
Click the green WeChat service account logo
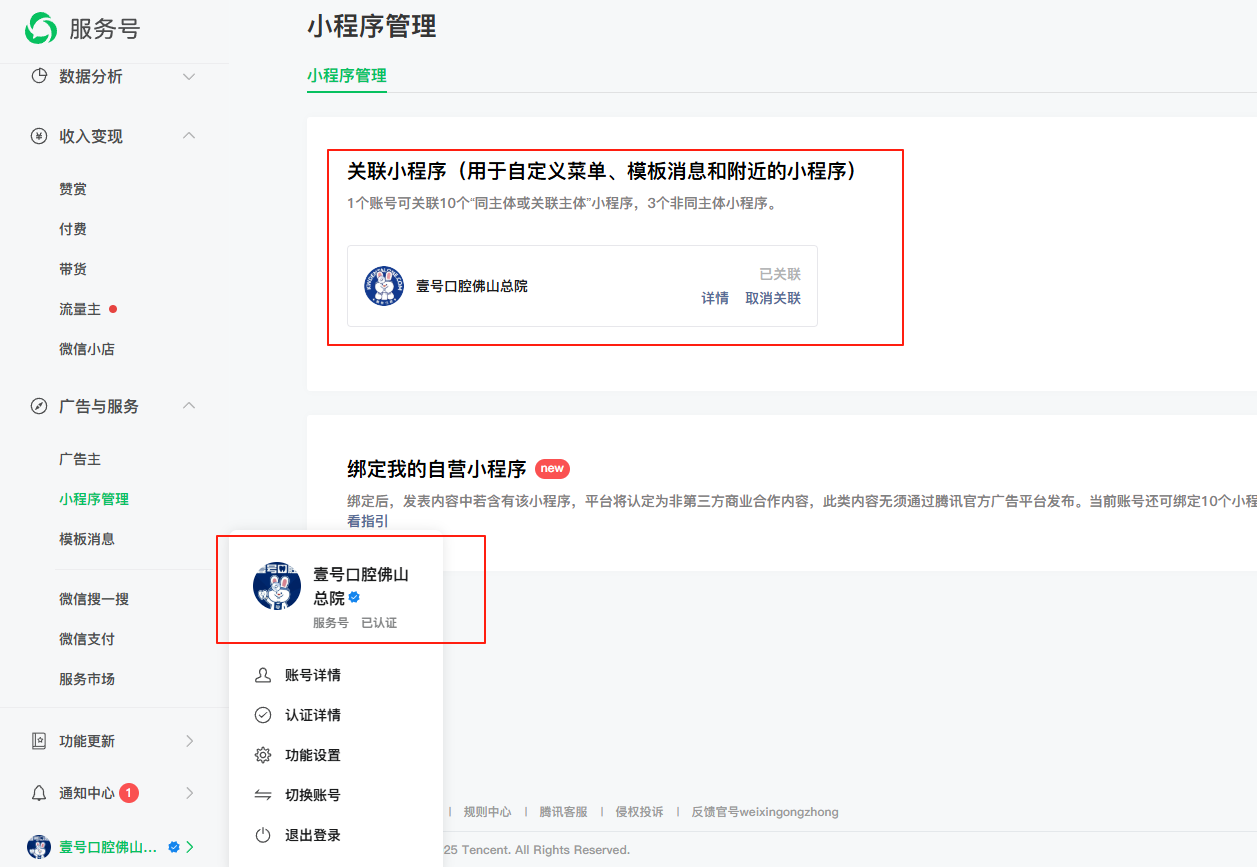tap(41, 28)
